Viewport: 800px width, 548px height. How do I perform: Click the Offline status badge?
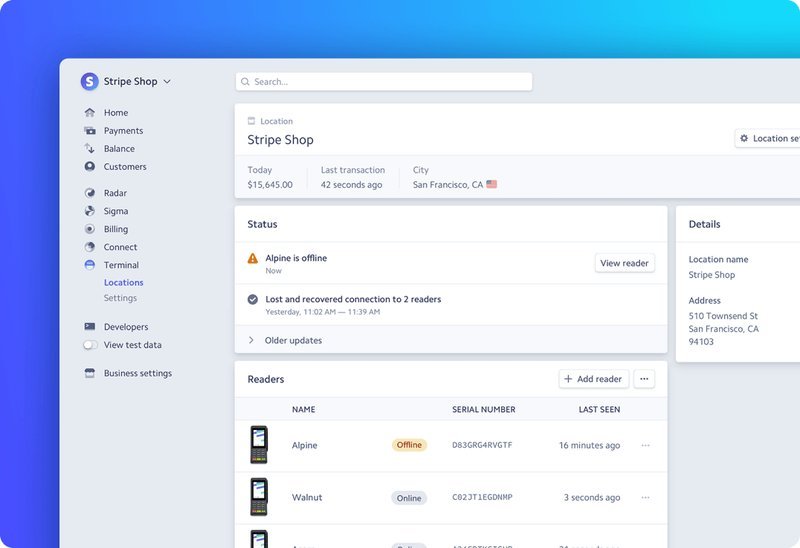(409, 445)
